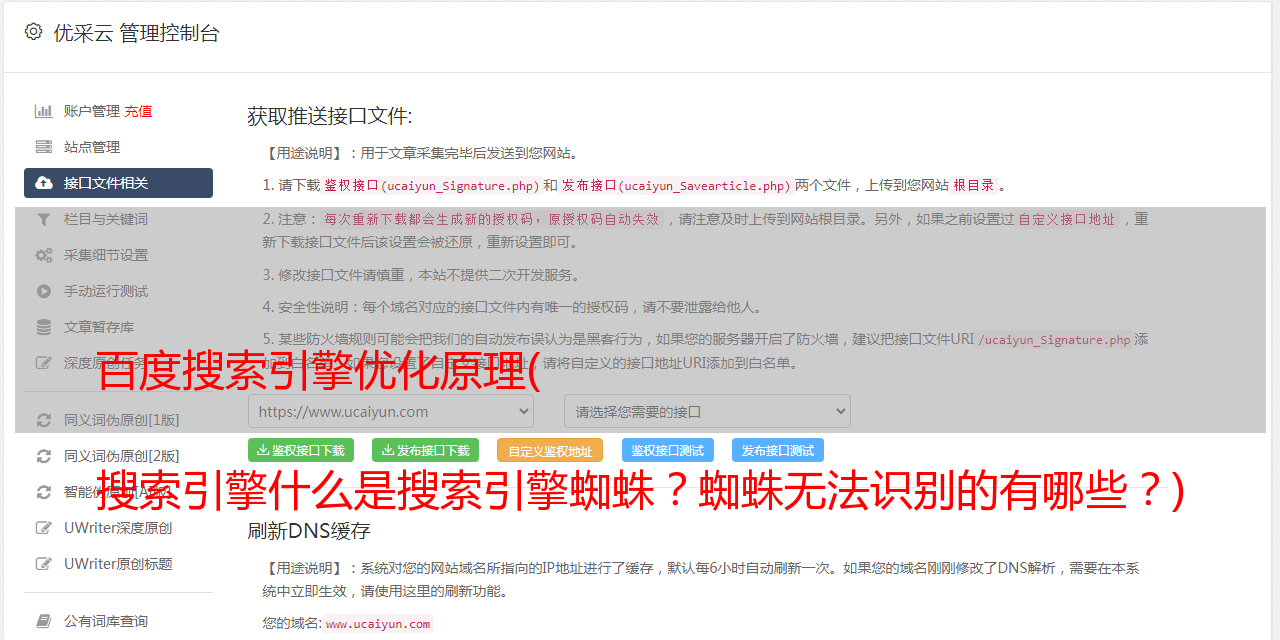Image resolution: width=1280 pixels, height=640 pixels.
Task: Click the edit icon for UWriter深度原创
Action: click(44, 528)
